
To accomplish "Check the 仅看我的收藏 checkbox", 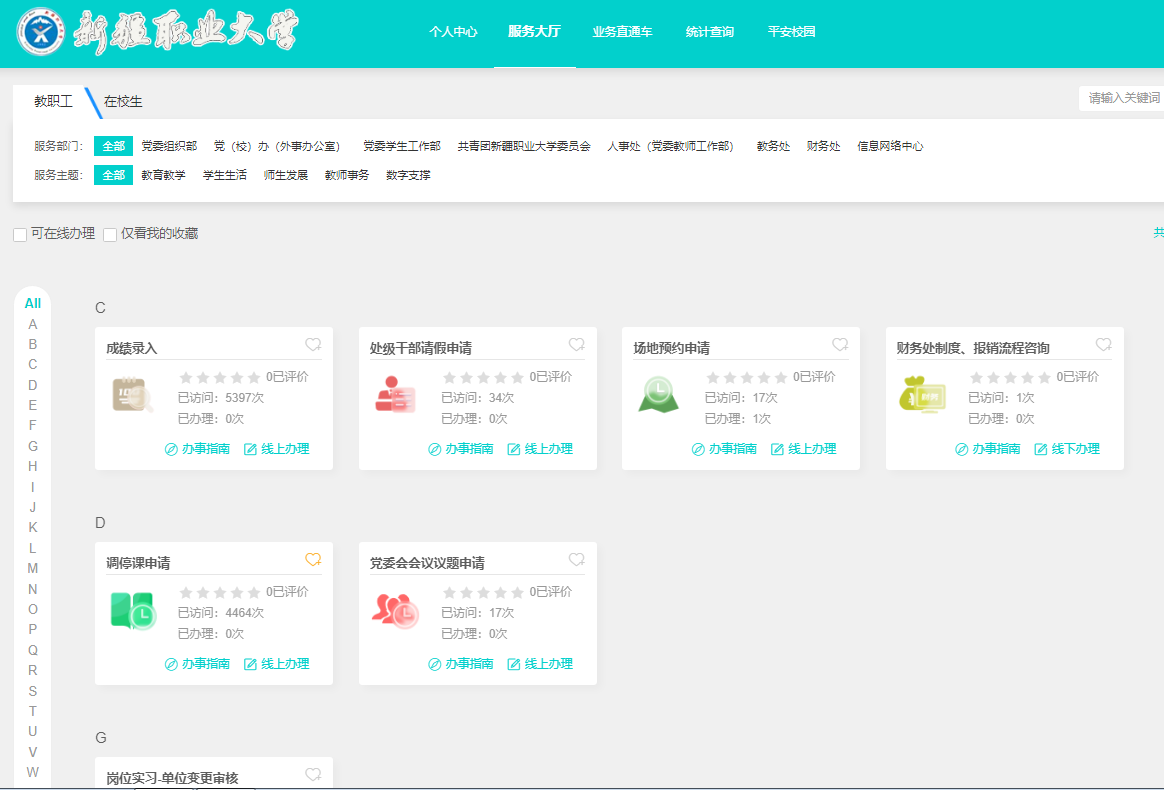I will tap(110, 235).
